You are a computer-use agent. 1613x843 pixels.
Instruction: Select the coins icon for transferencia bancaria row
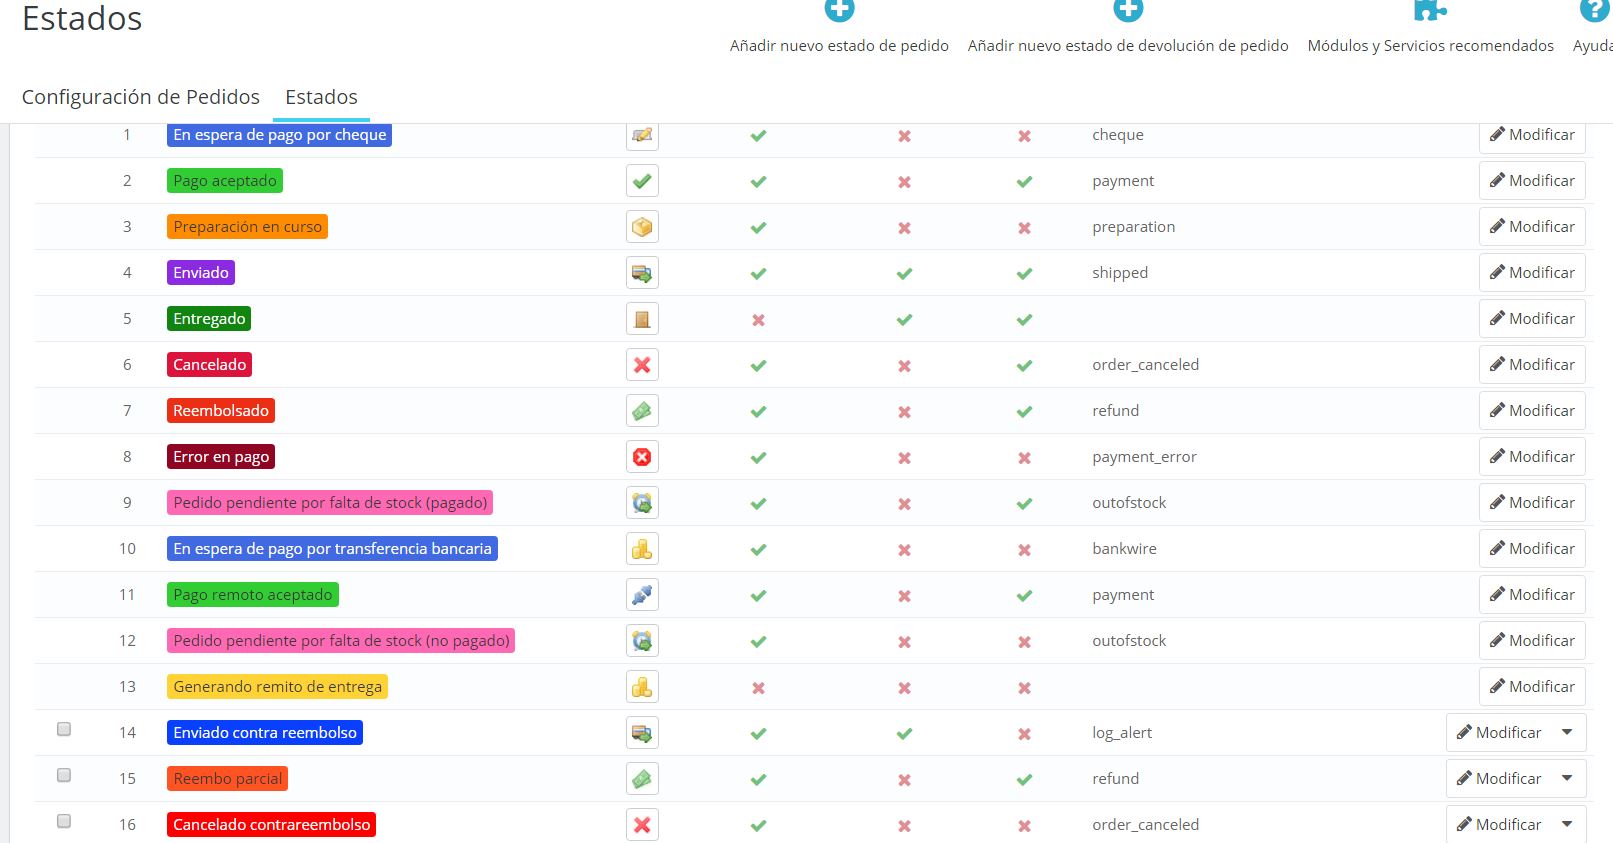(x=642, y=549)
